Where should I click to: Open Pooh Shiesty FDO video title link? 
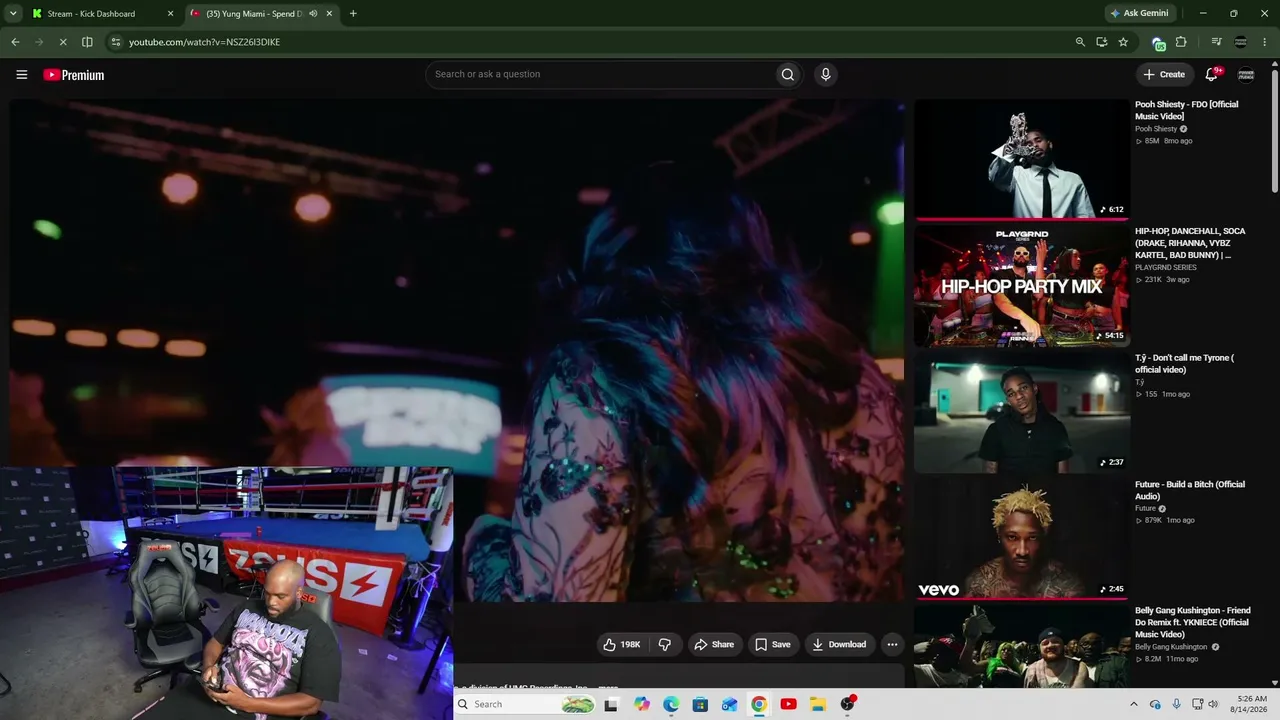[x=1186, y=110]
